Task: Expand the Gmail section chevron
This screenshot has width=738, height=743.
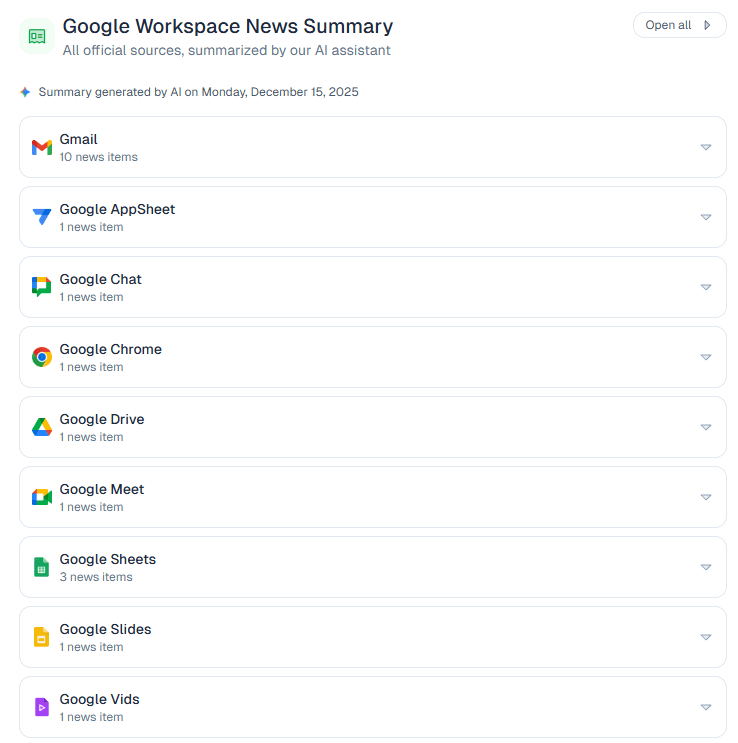Action: coord(705,147)
